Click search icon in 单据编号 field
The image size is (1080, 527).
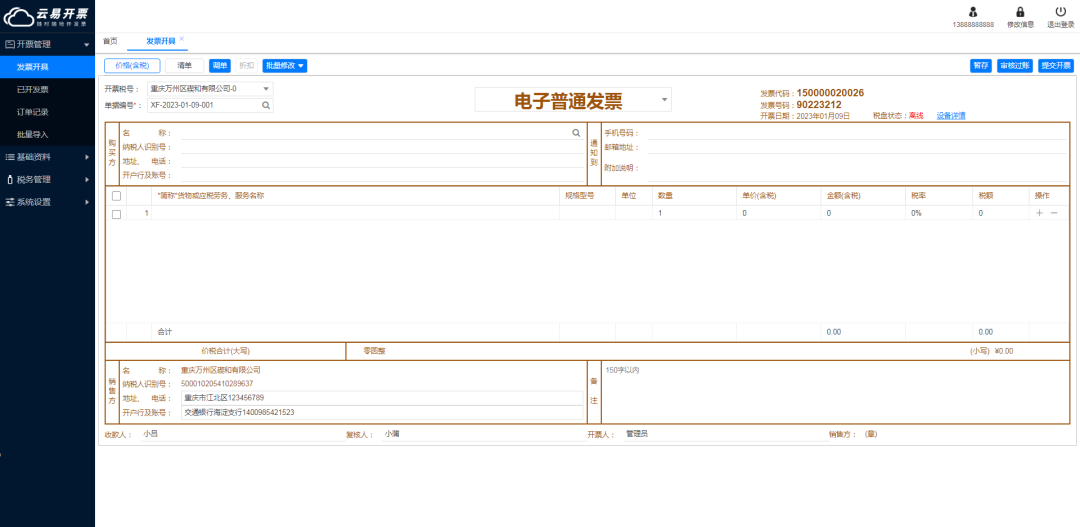pyautogui.click(x=266, y=104)
